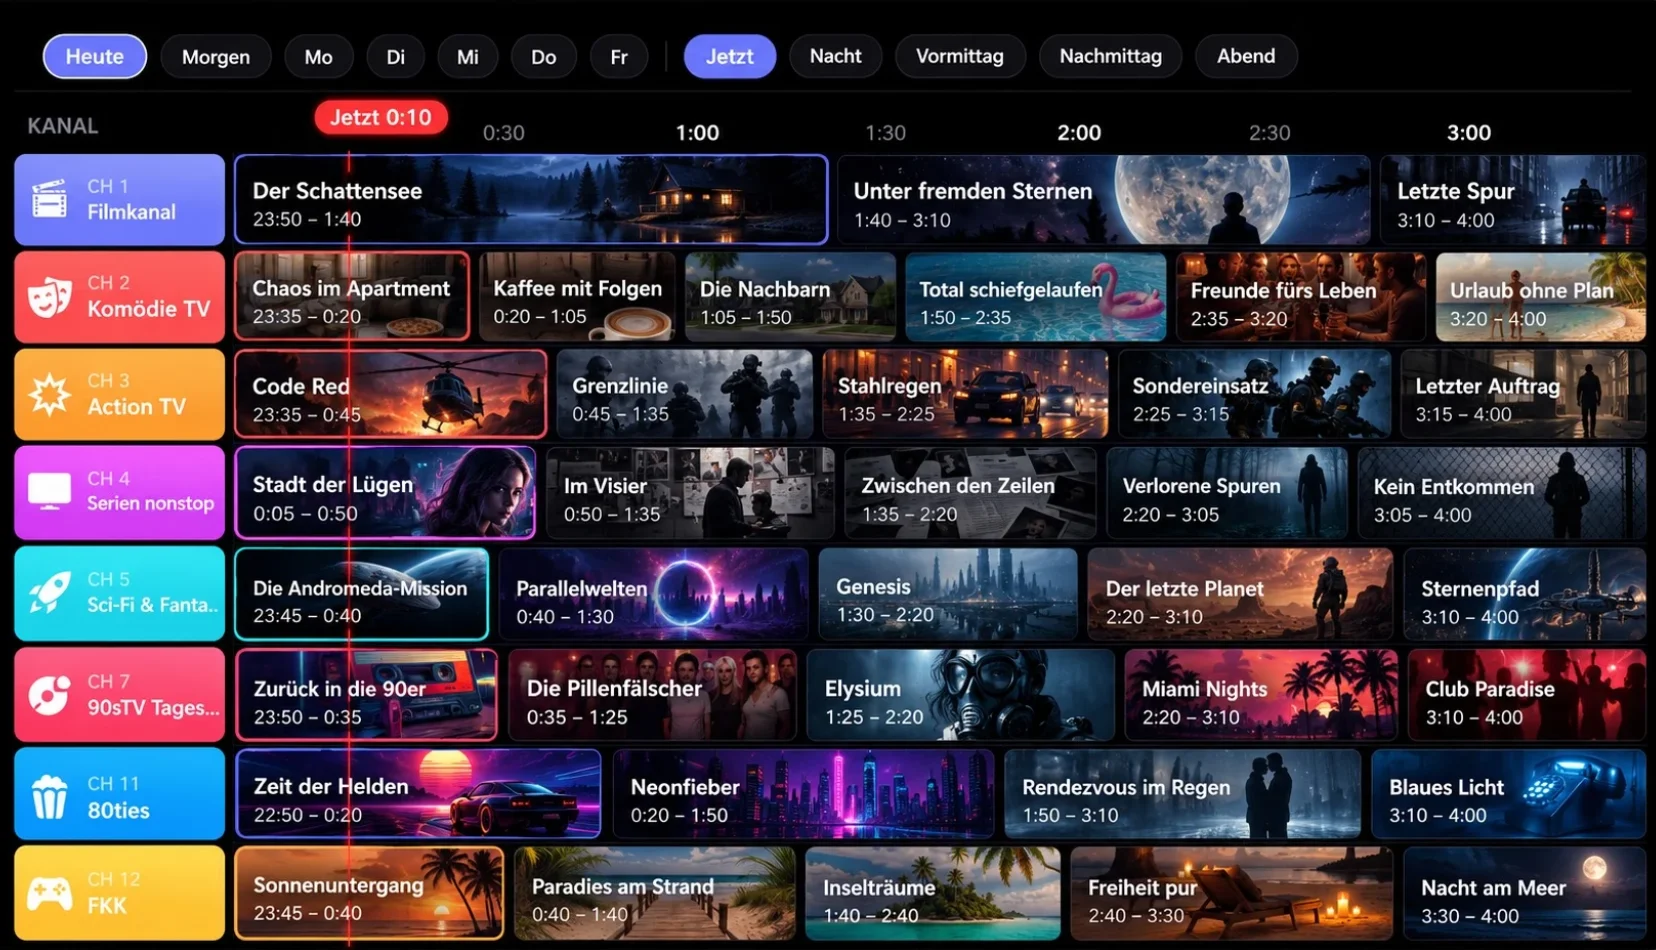Open Neonfieber programme card
The height and width of the screenshot is (950, 1656).
click(x=804, y=794)
